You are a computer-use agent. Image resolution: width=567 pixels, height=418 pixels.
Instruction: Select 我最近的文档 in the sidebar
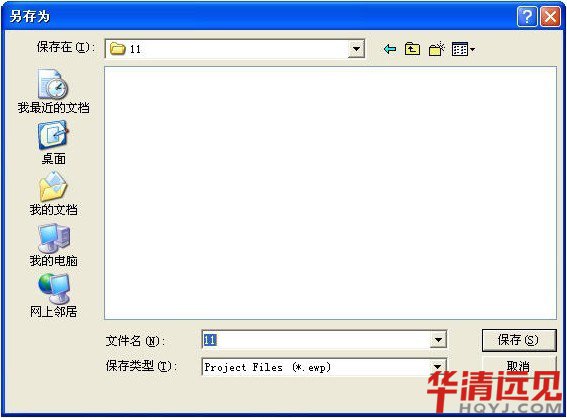pyautogui.click(x=53, y=91)
